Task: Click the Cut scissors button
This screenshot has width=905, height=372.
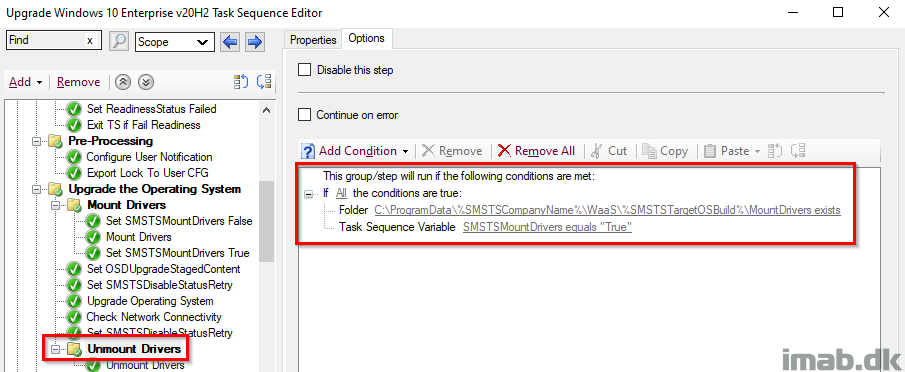Action: (609, 151)
